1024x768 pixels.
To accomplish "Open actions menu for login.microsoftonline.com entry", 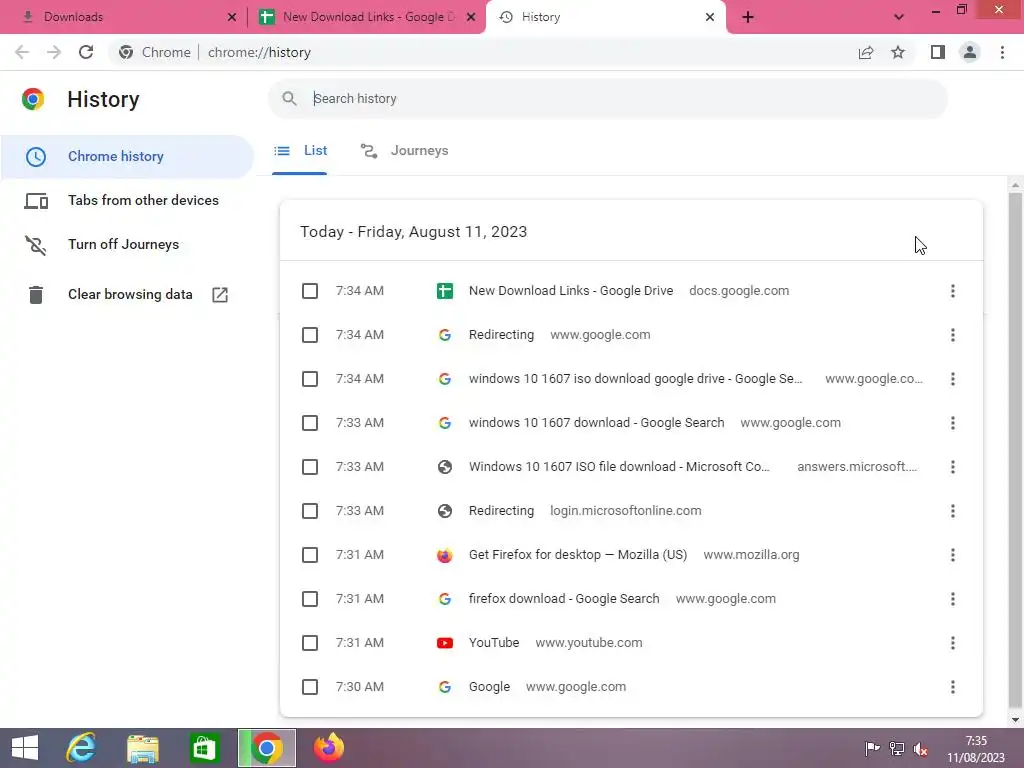I will click(953, 511).
